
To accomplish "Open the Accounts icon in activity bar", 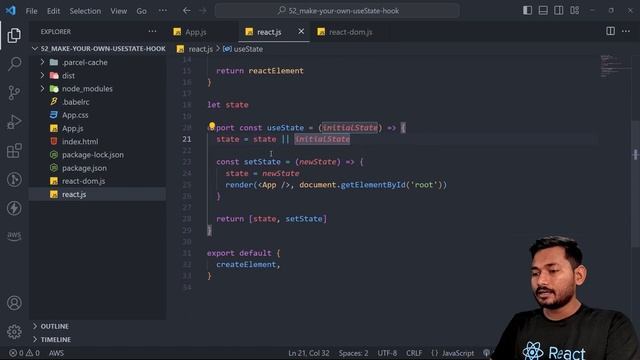I will pos(14,303).
